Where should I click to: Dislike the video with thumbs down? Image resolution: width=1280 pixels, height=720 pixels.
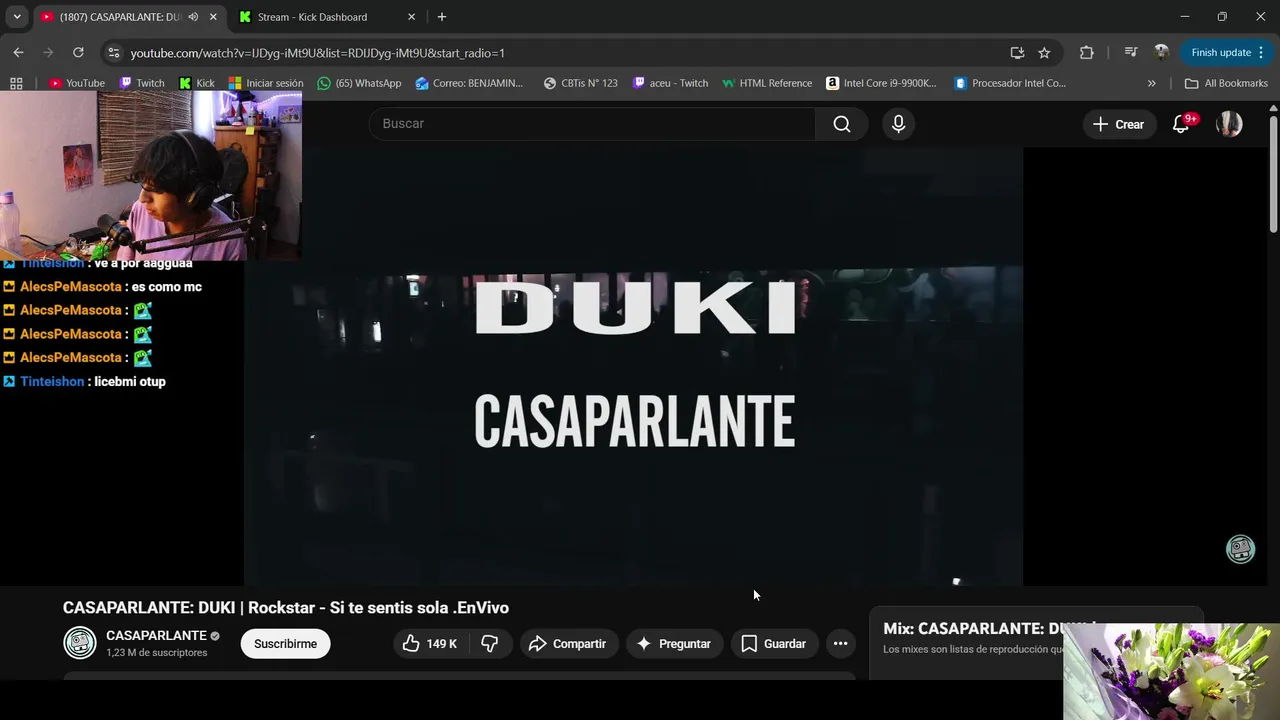click(490, 644)
